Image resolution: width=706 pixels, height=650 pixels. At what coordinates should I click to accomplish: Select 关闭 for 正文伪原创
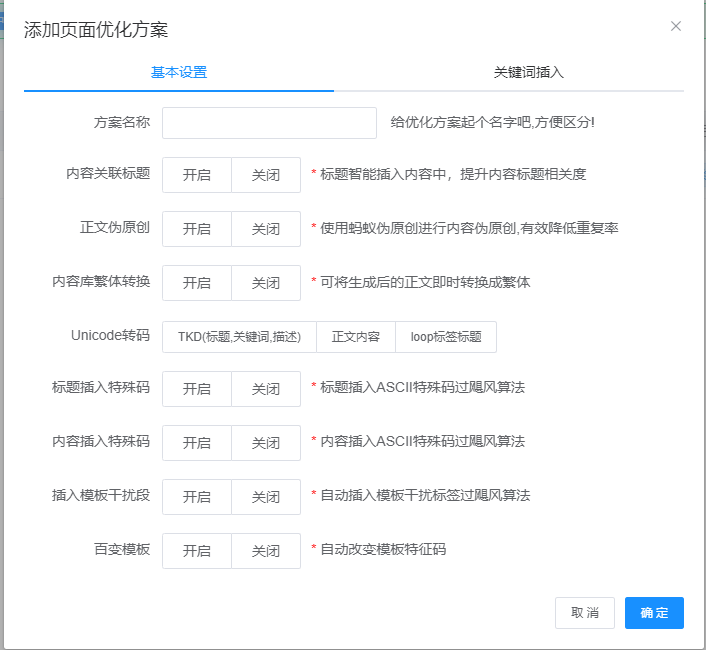266,229
